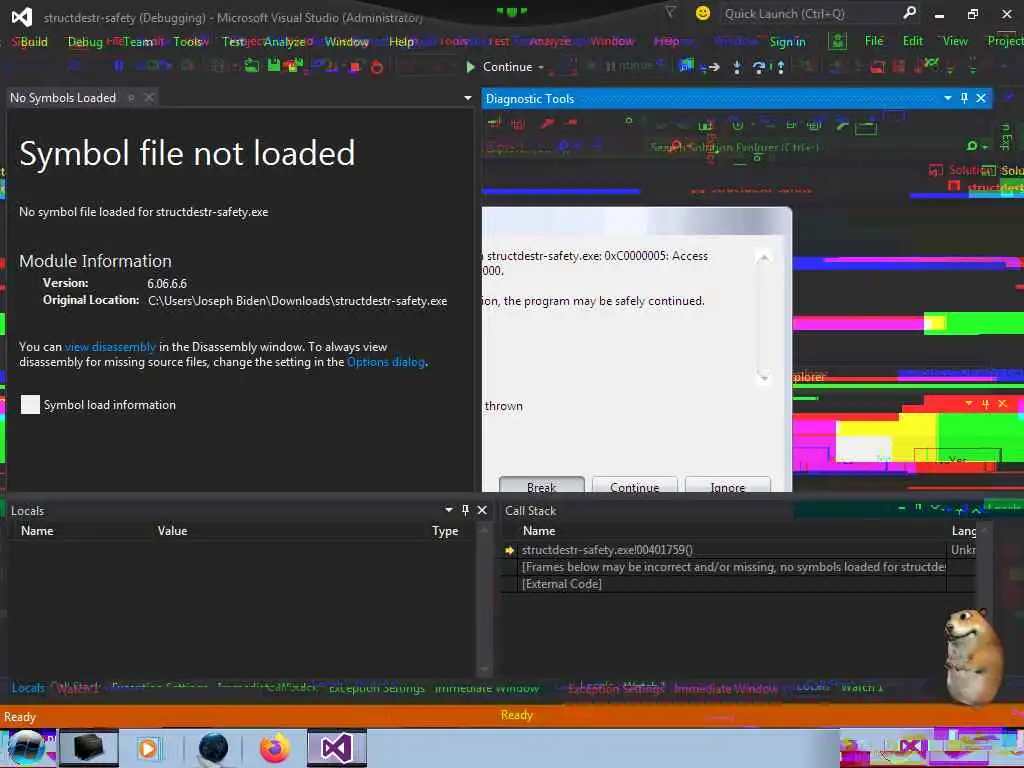
Task: Close the Locals panel
Action: [x=482, y=510]
